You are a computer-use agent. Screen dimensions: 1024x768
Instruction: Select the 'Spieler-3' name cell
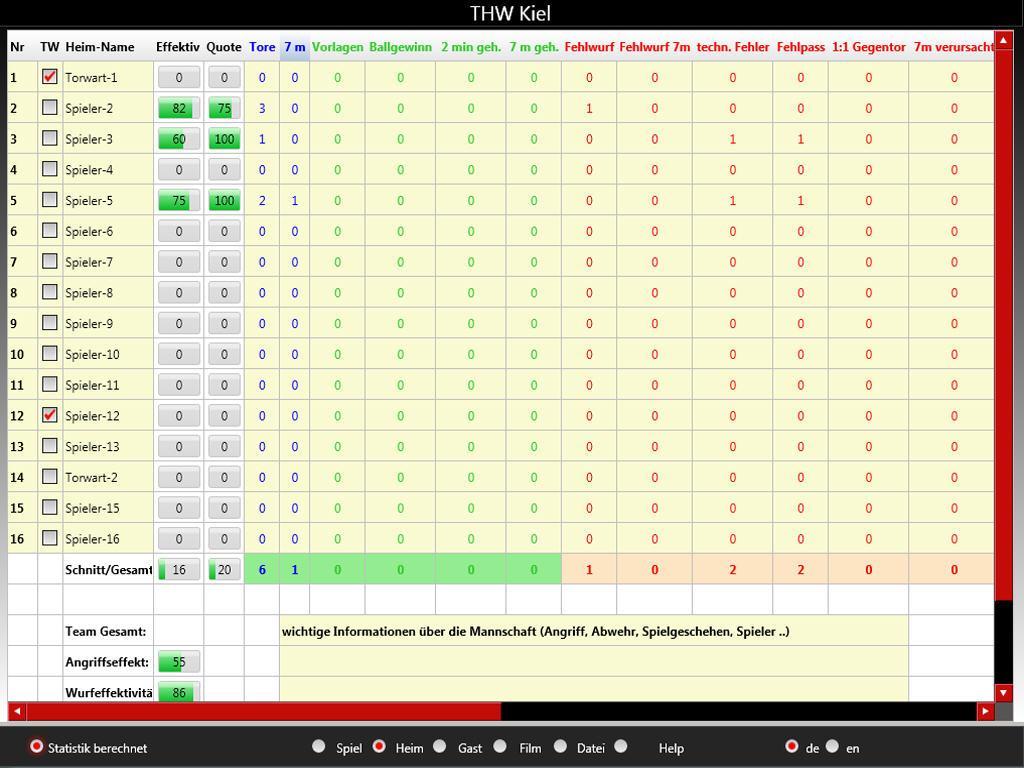tap(108, 139)
